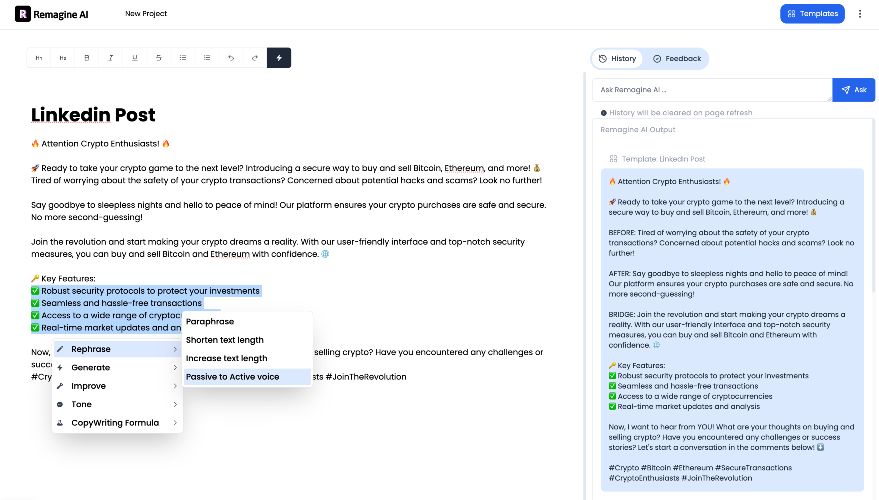Open the Templates button
The width and height of the screenshot is (879, 500).
[812, 14]
